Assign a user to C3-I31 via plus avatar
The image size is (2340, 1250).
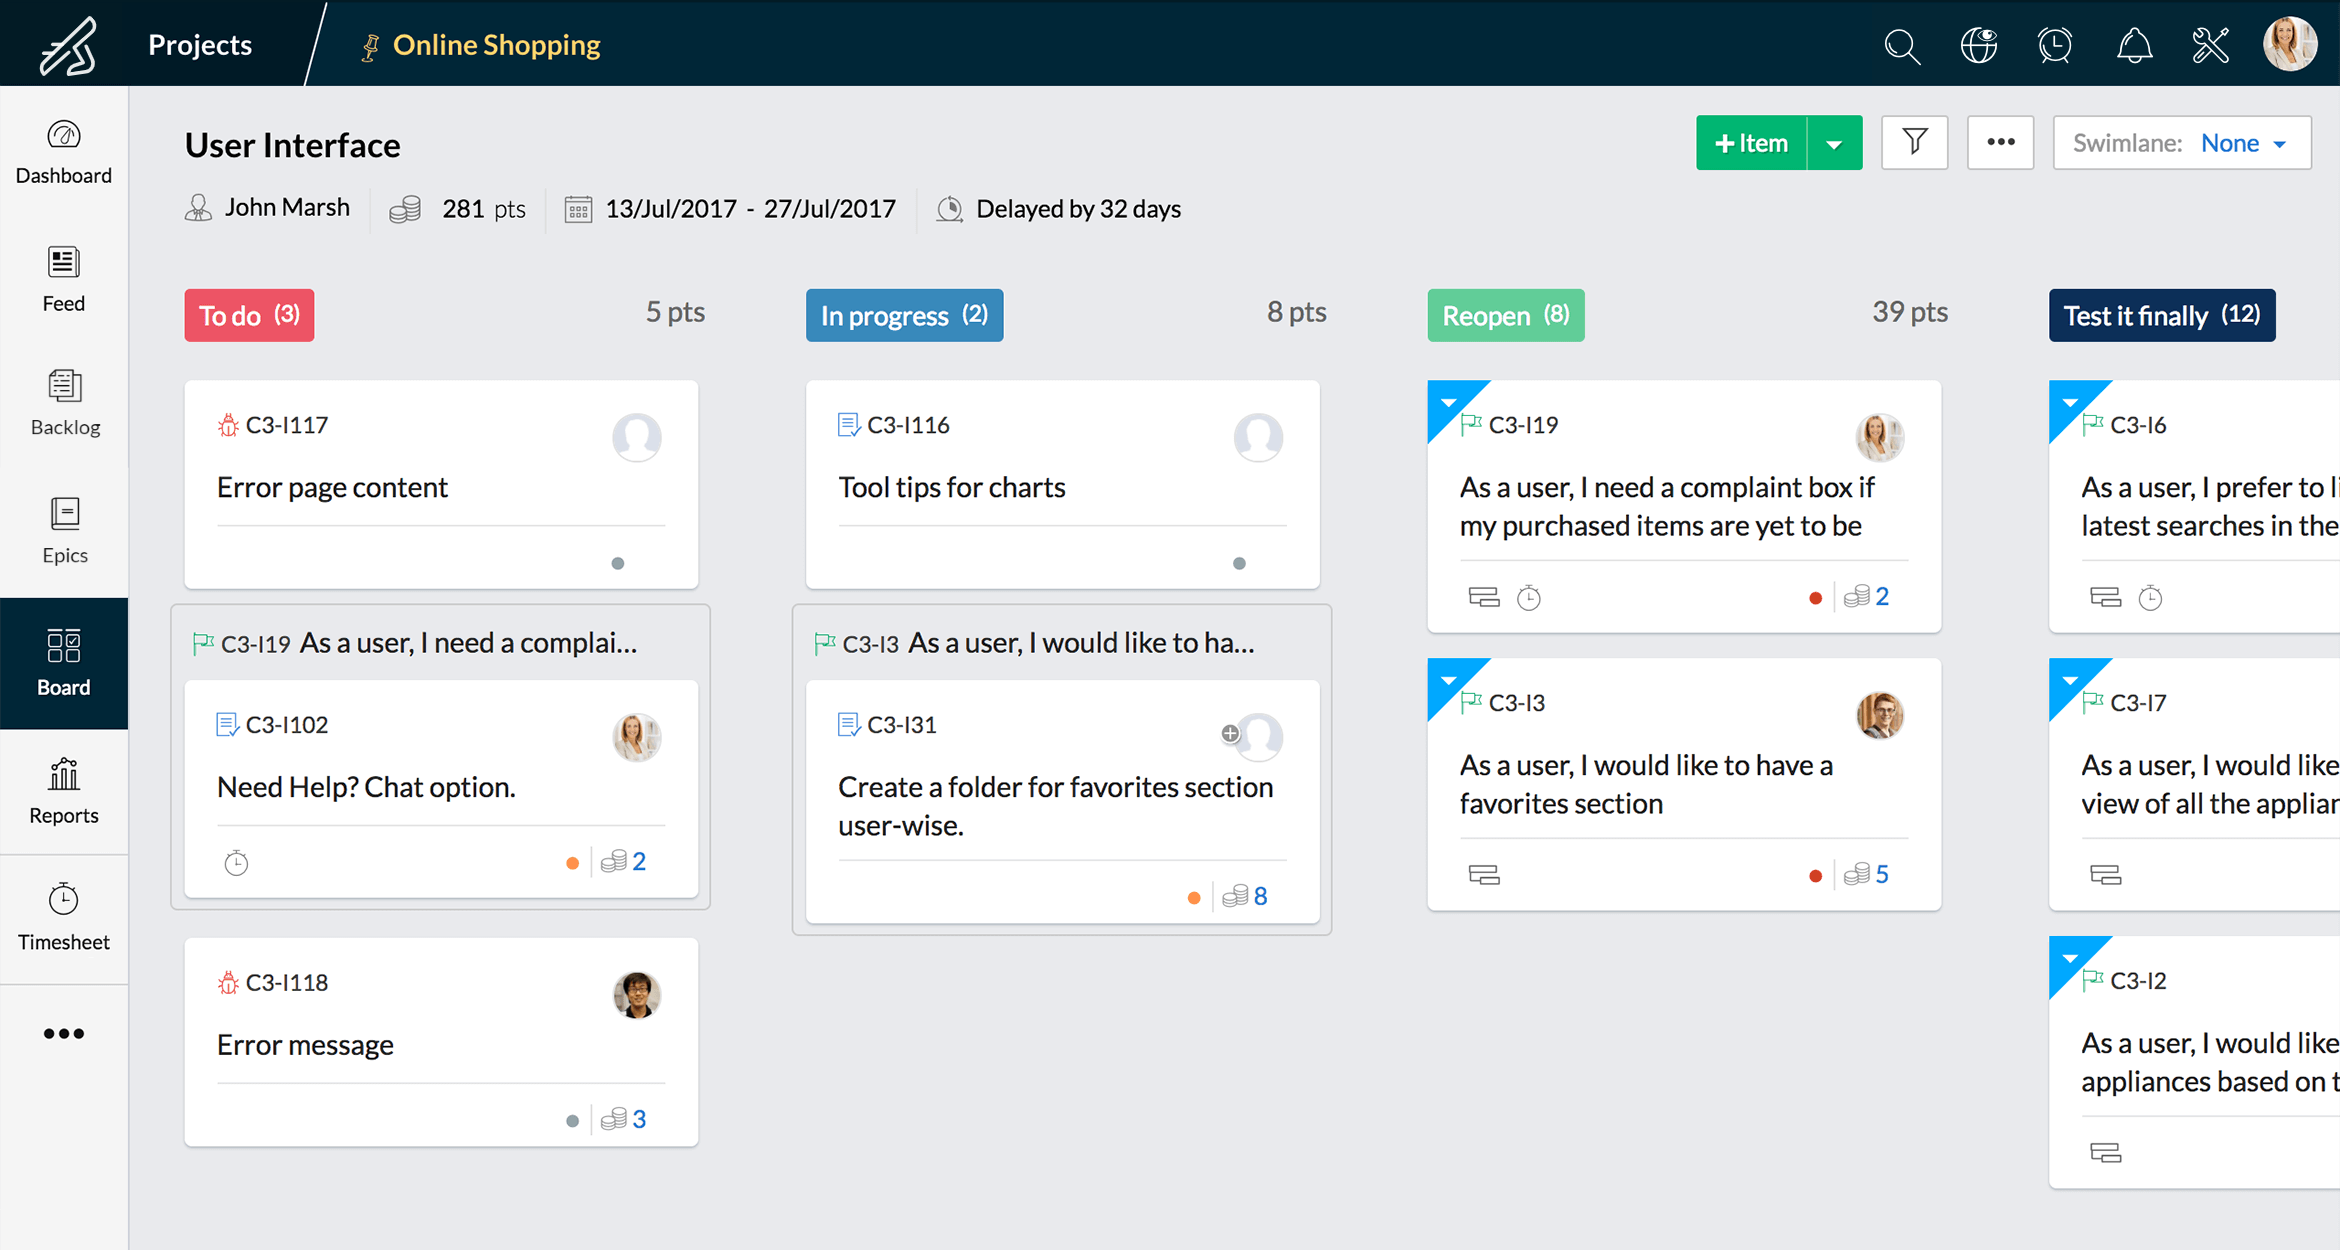(x=1230, y=734)
